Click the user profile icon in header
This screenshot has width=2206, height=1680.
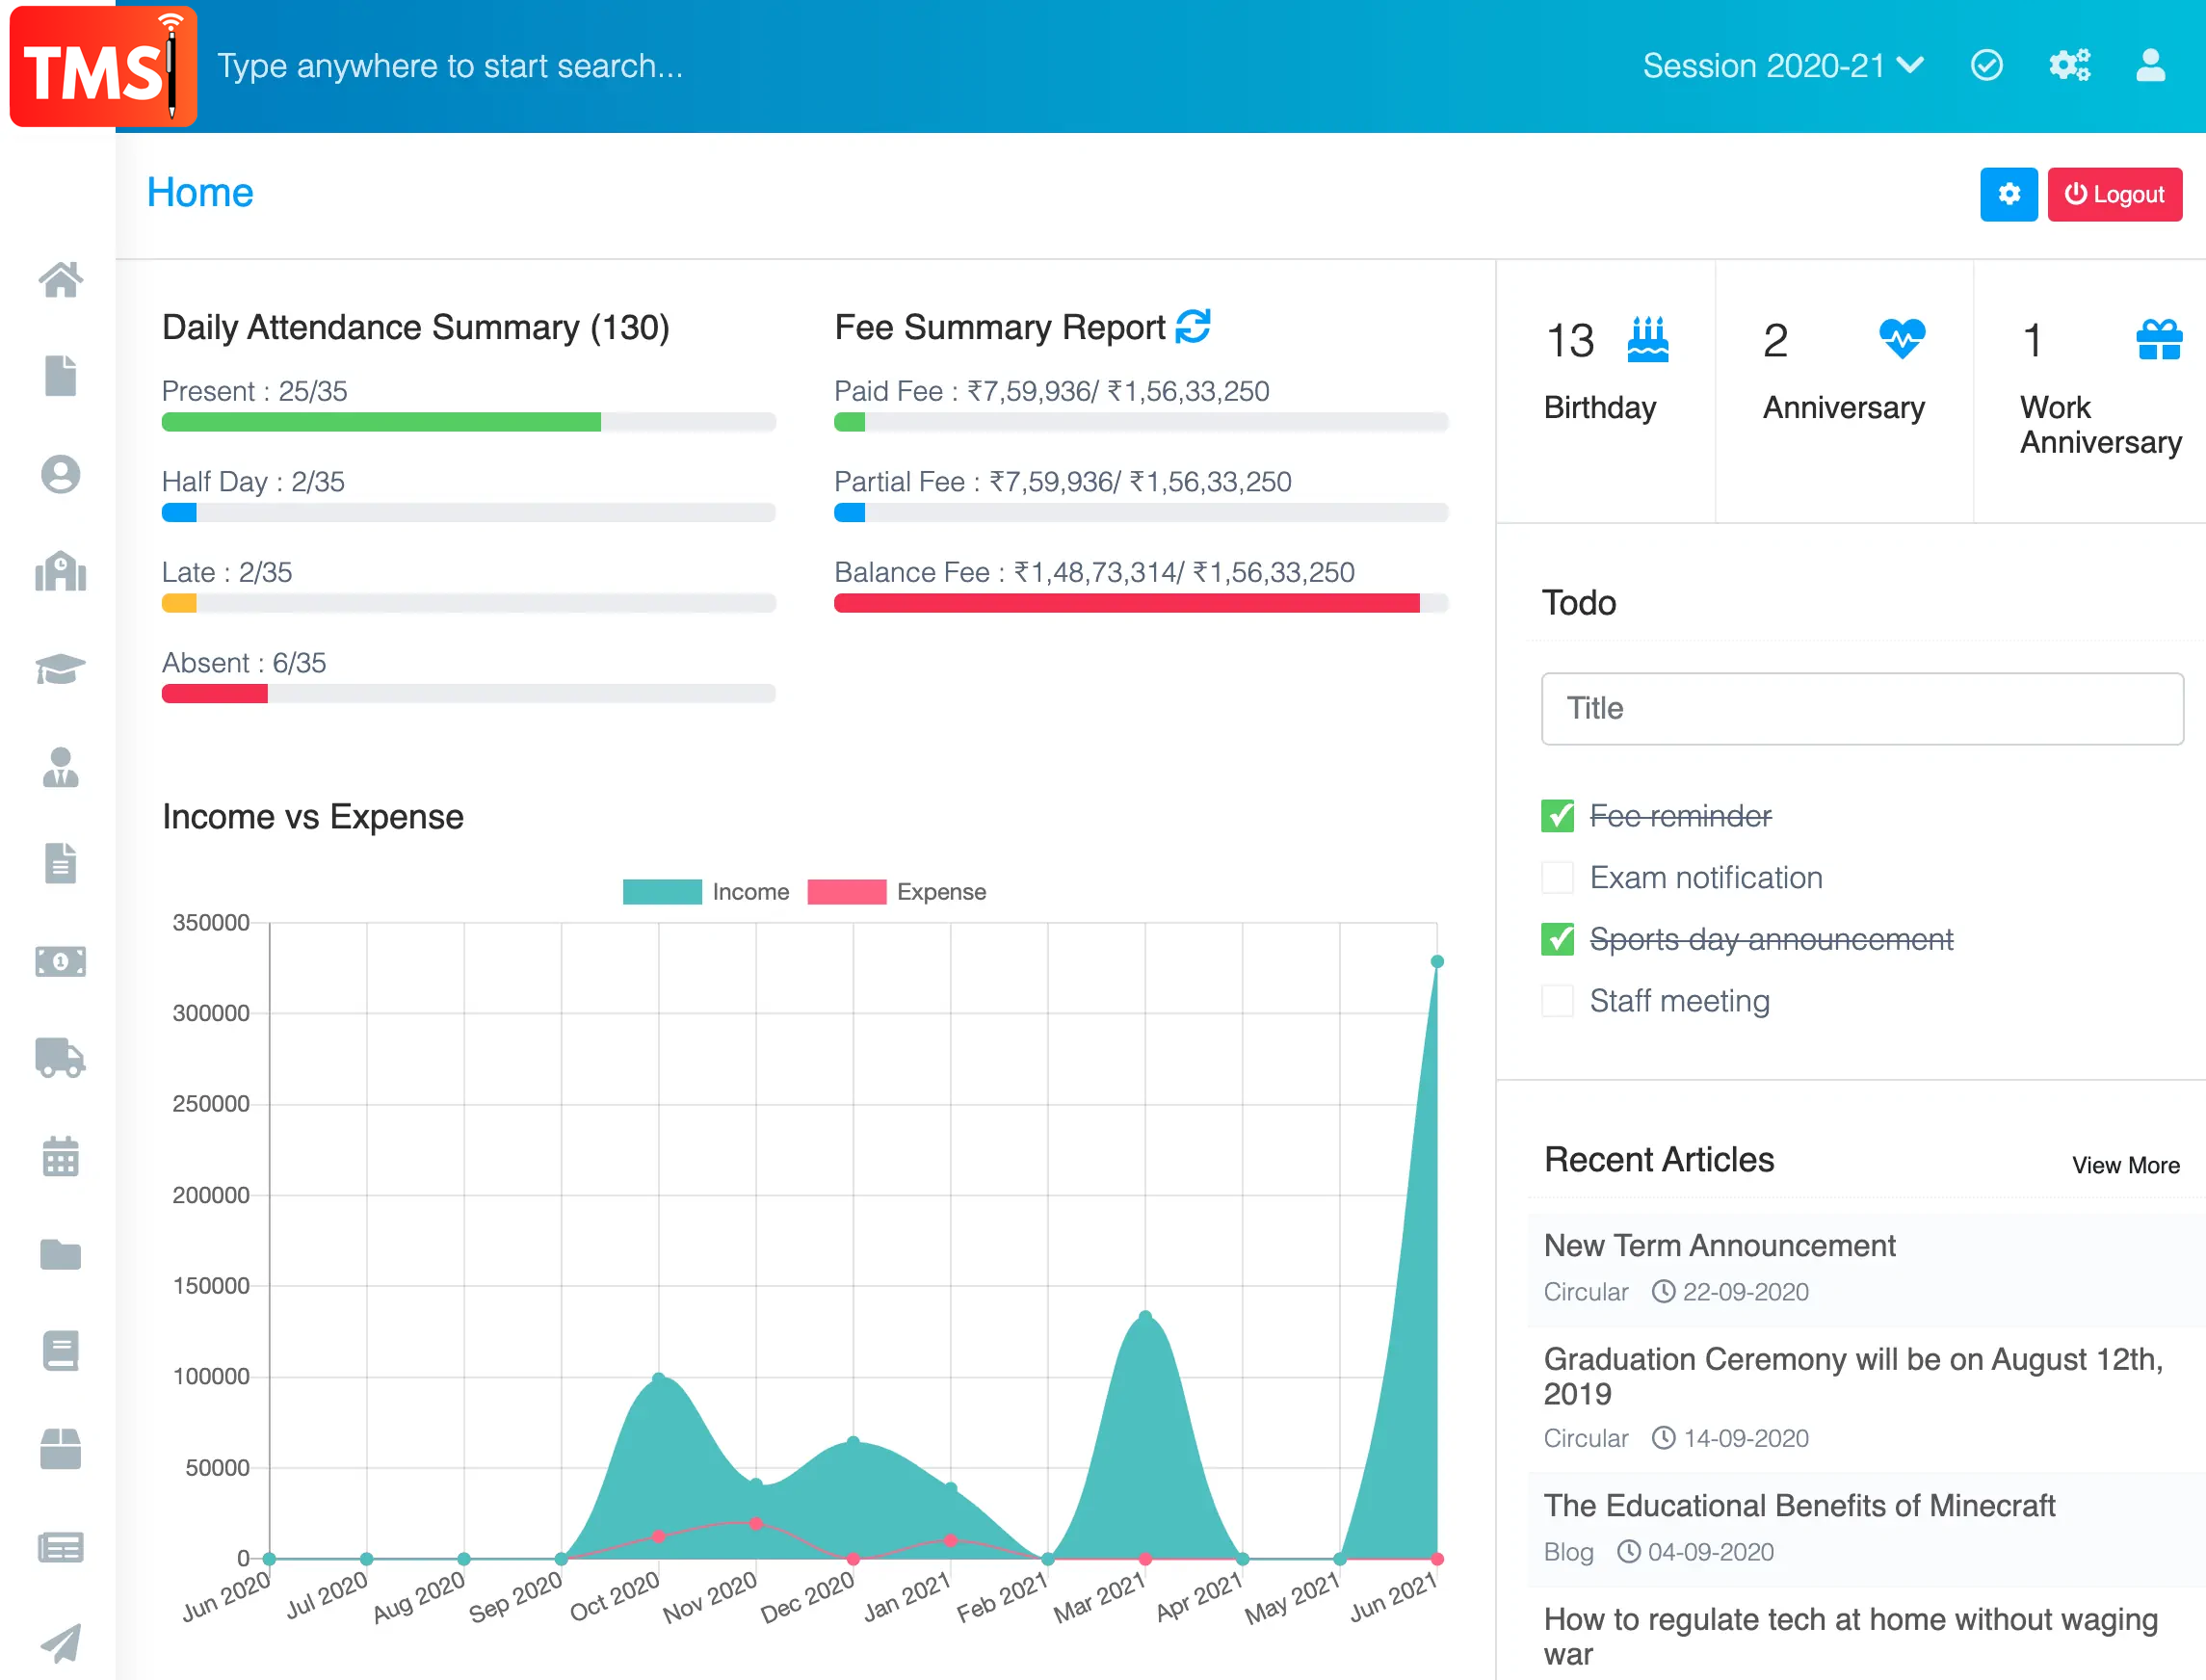2150,66
